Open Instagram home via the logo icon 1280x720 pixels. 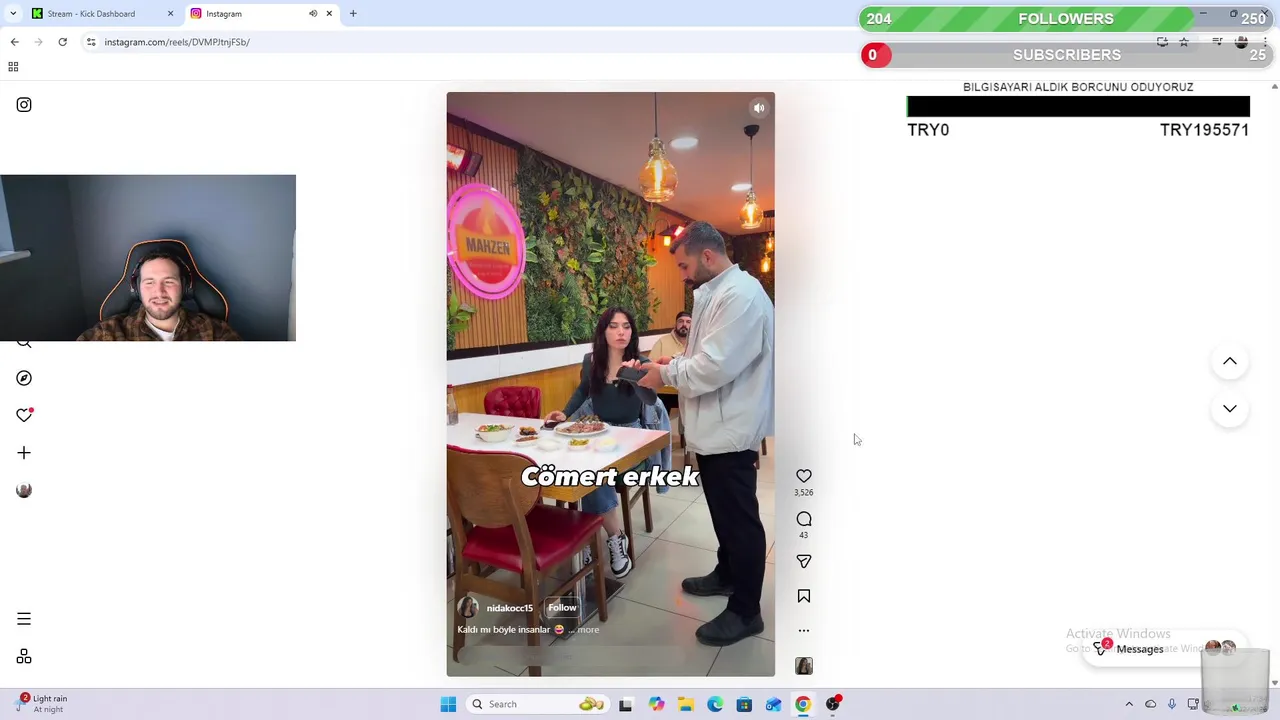24,105
